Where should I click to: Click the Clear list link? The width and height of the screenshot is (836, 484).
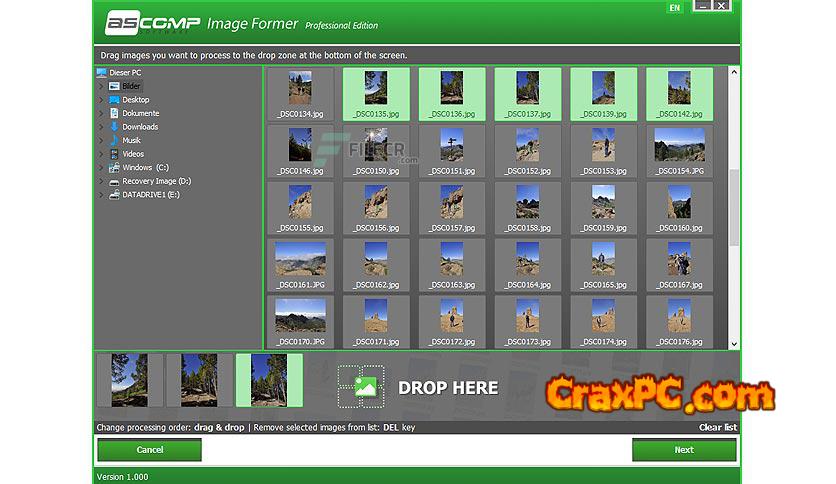click(x=718, y=427)
